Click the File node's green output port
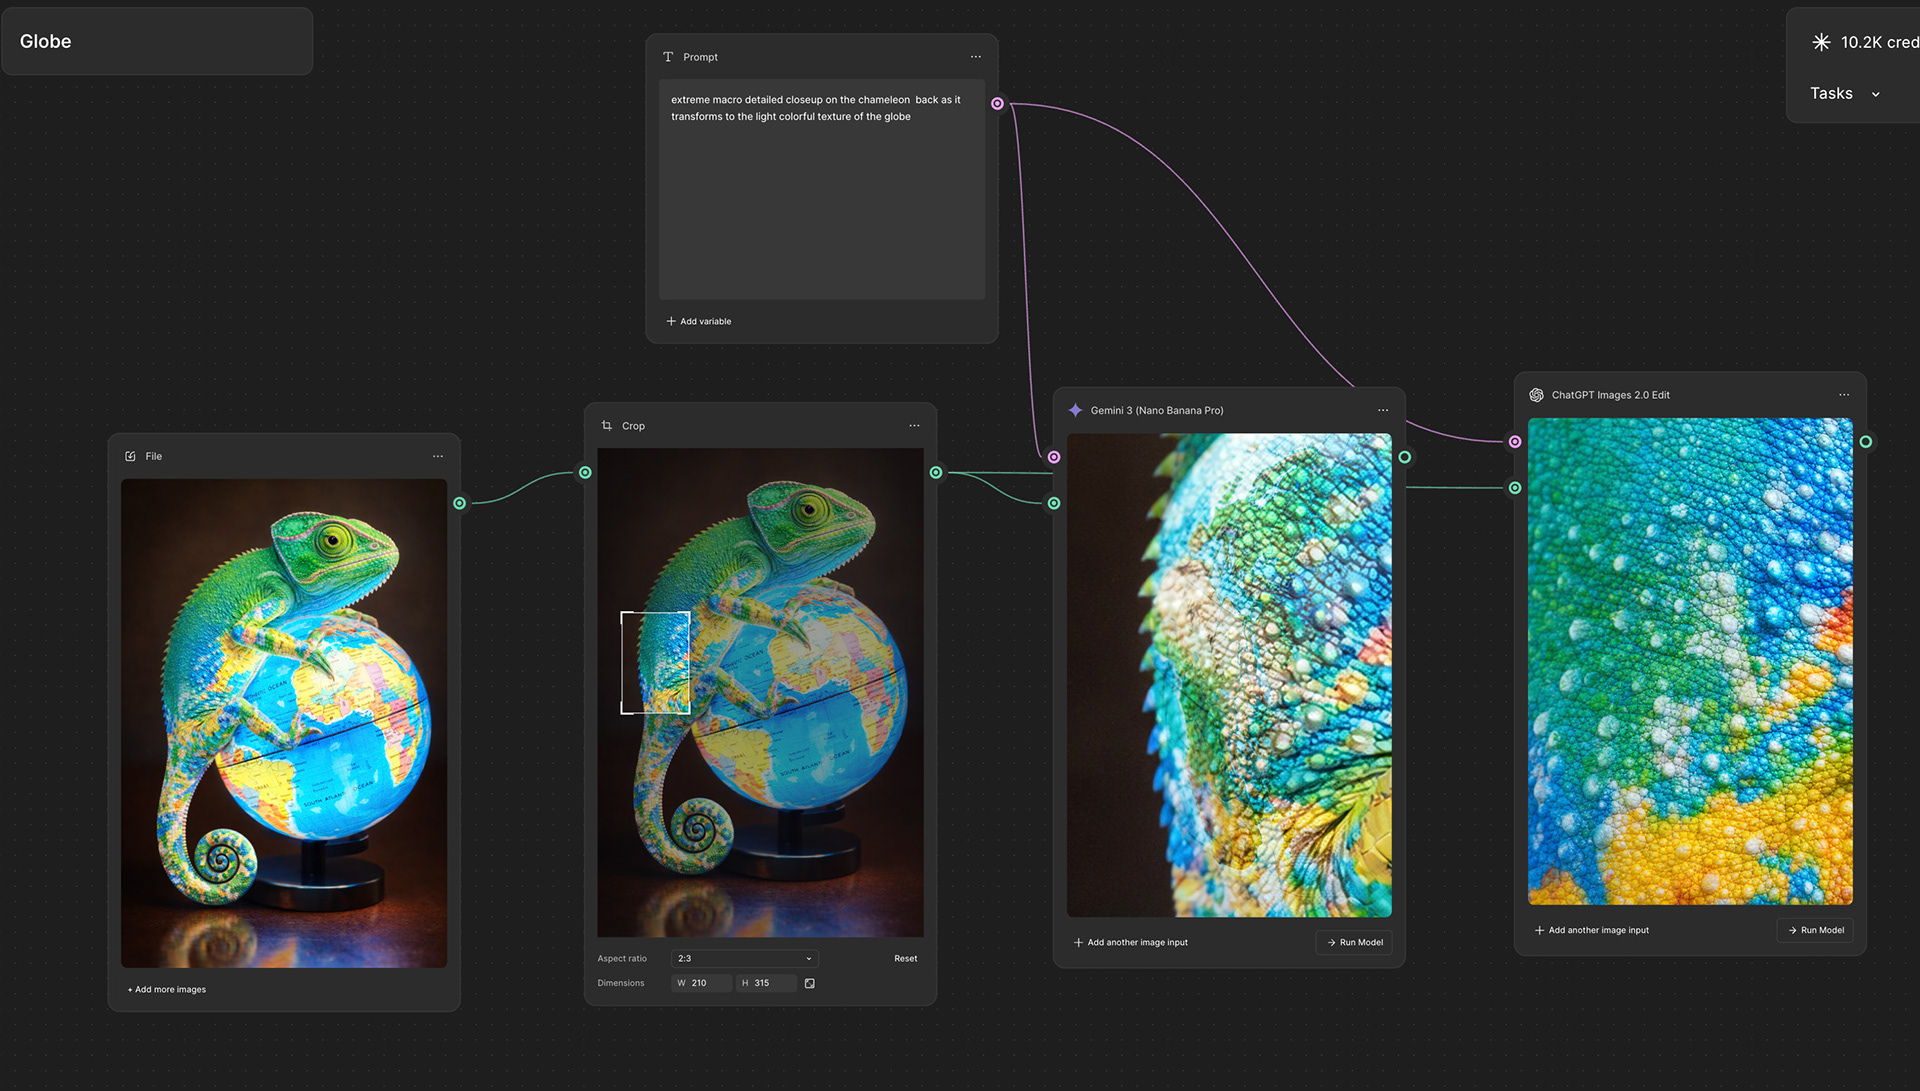The image size is (1920, 1091). pos(459,503)
